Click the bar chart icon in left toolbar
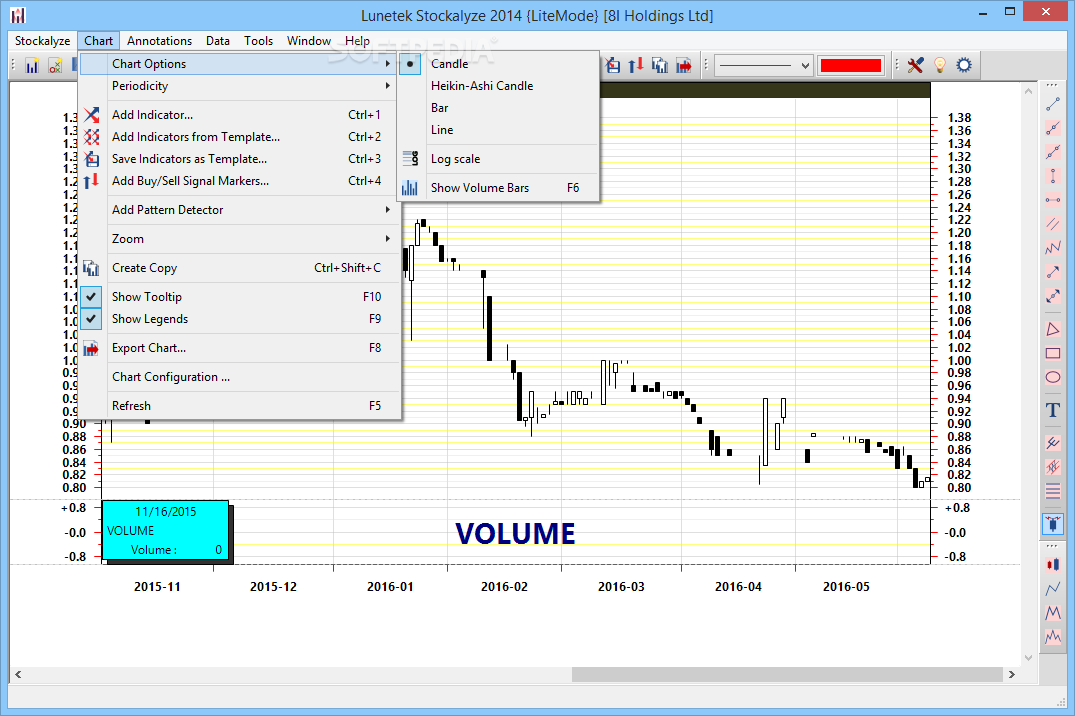 (x=32, y=65)
